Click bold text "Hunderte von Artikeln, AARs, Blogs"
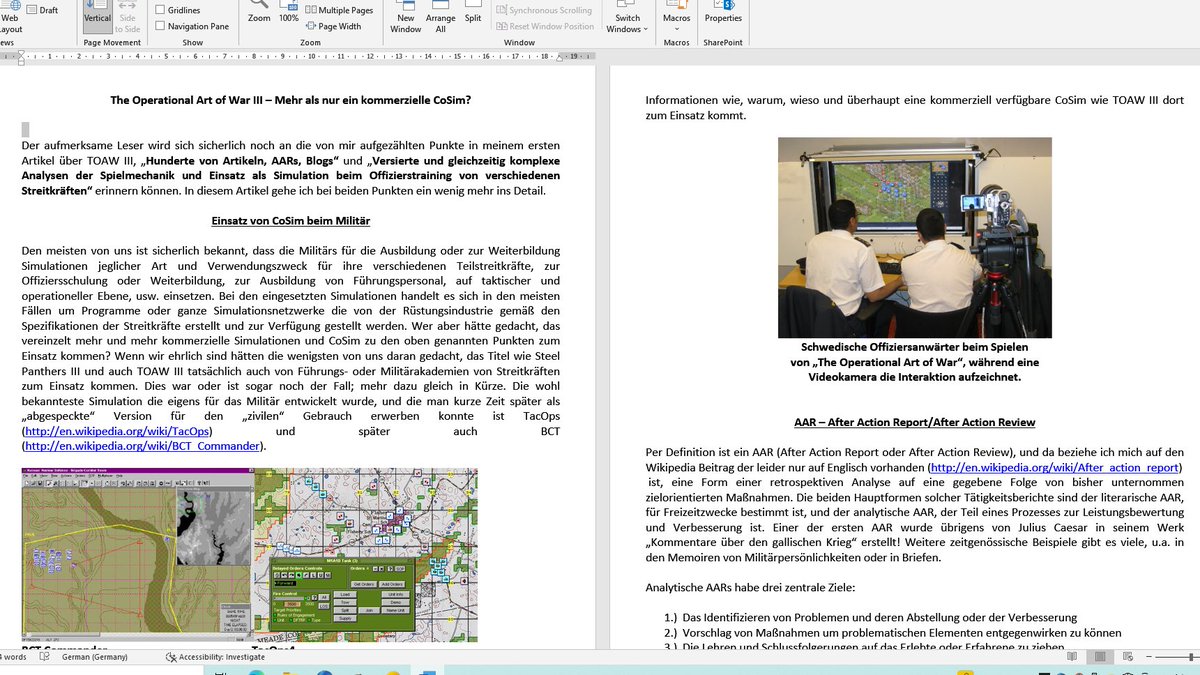 [x=240, y=161]
